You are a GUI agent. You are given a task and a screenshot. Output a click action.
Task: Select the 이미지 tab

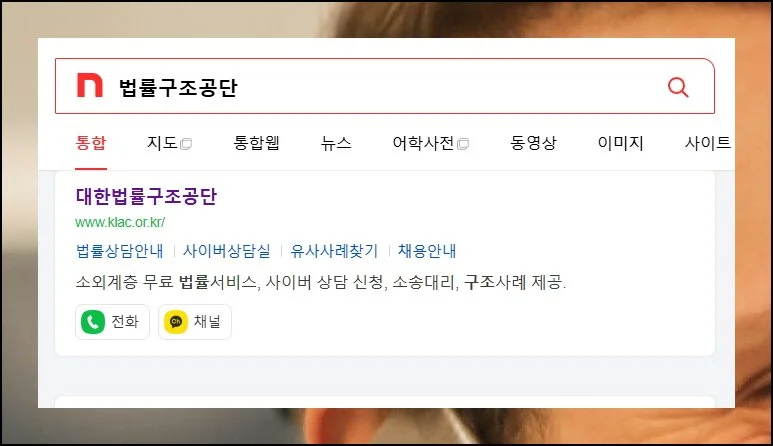[621, 143]
